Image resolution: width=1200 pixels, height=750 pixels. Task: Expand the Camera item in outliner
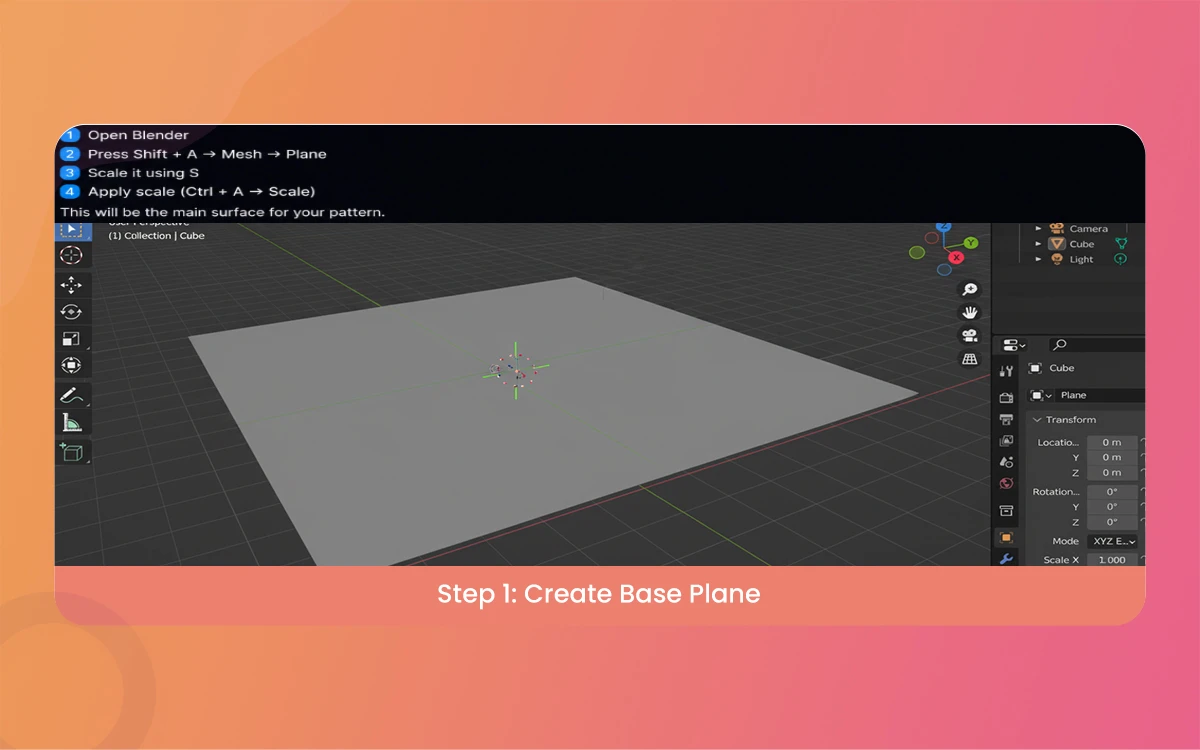tap(1038, 229)
